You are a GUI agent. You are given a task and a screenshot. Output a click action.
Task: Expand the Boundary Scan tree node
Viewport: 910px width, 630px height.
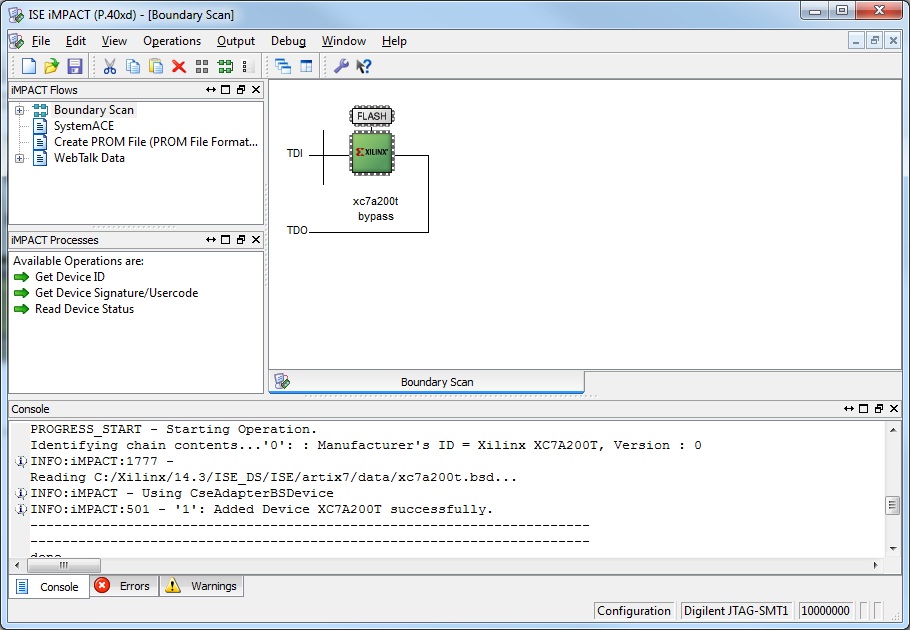pyautogui.click(x=19, y=110)
